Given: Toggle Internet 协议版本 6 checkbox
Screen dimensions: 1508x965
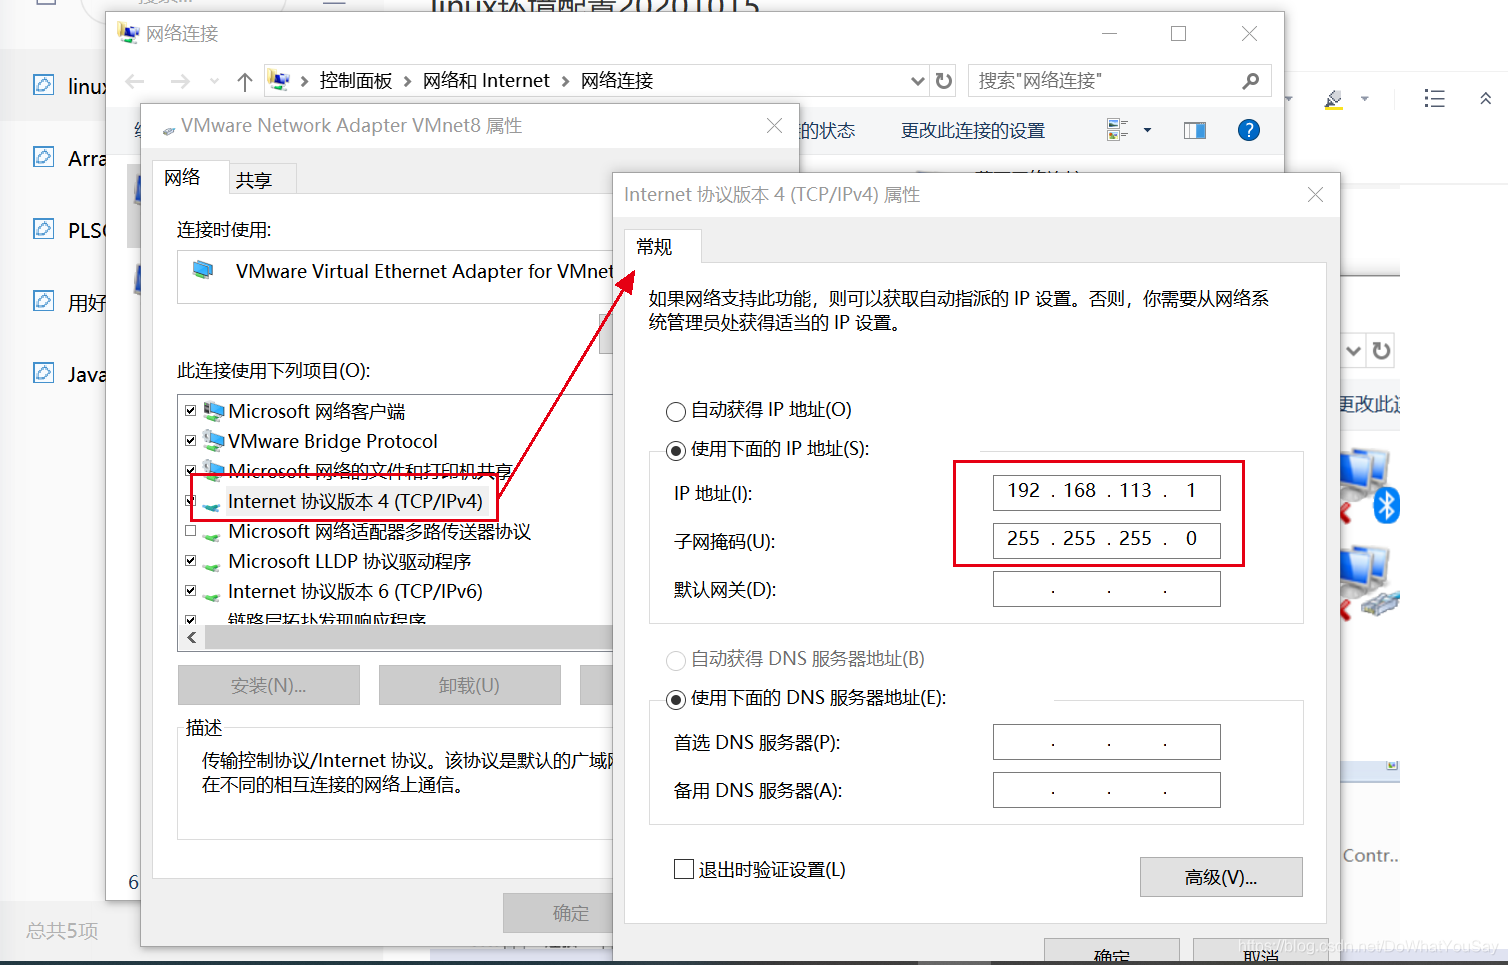Looking at the screenshot, I should (190, 591).
